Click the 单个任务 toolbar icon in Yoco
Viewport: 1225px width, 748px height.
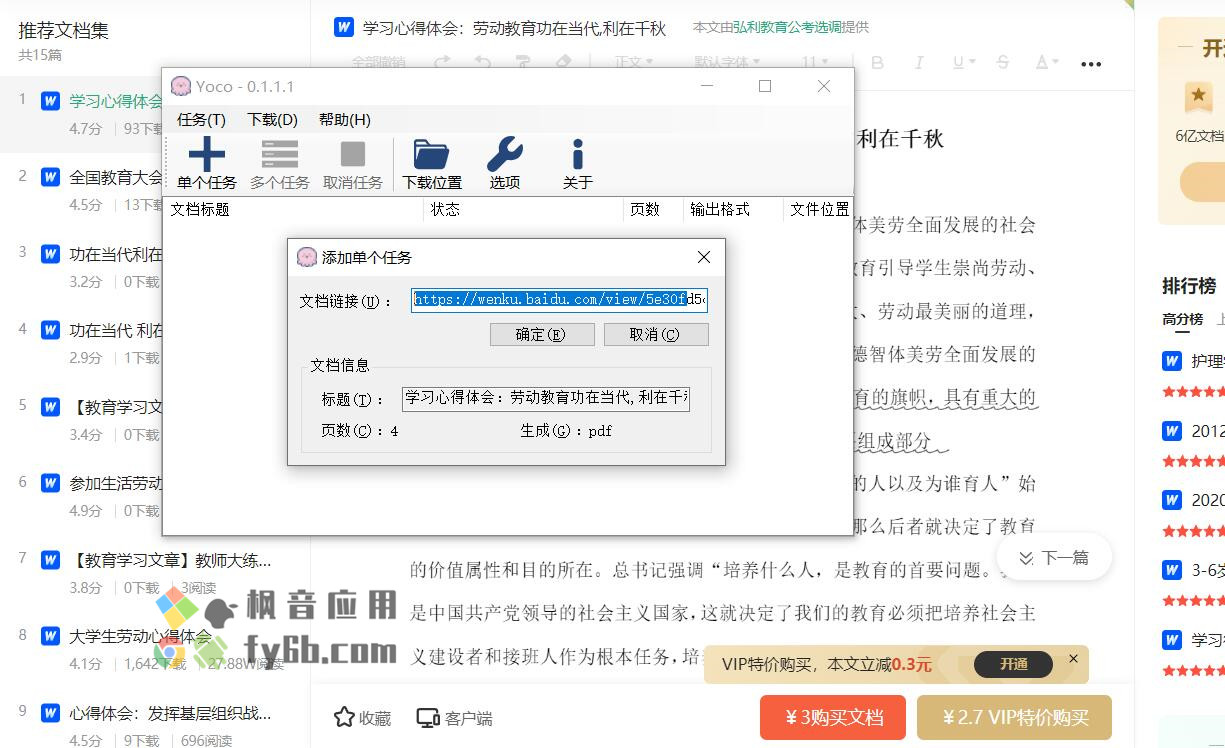tap(206, 156)
